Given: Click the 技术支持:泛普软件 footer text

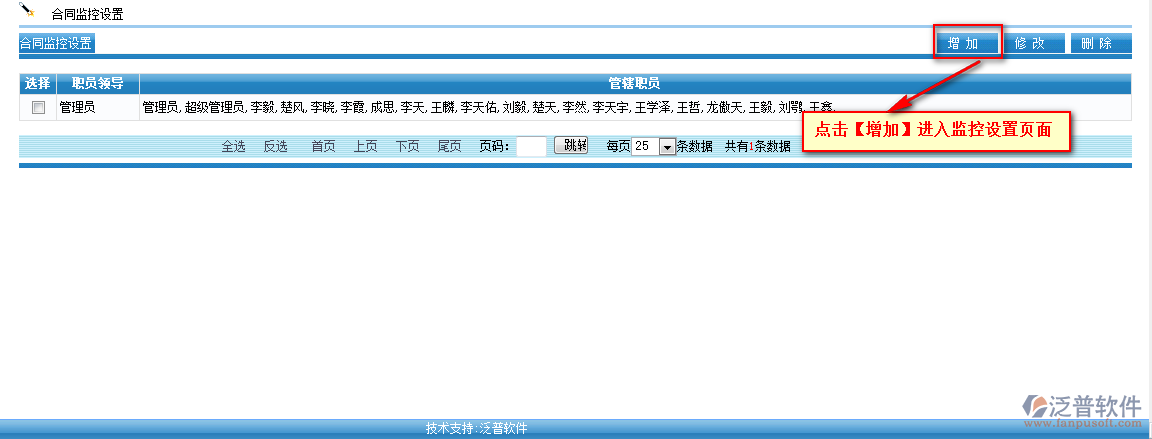Looking at the screenshot, I should (476, 429).
